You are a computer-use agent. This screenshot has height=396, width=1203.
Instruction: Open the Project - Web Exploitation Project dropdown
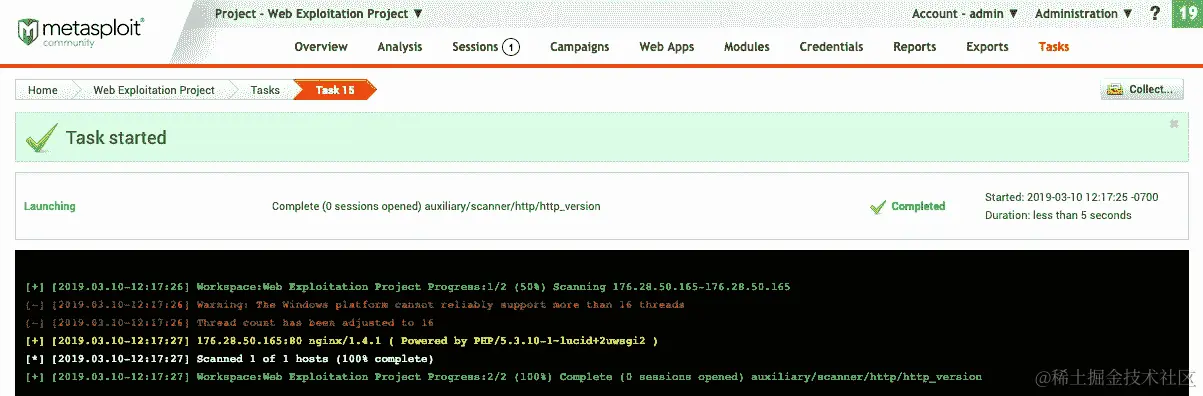click(319, 14)
